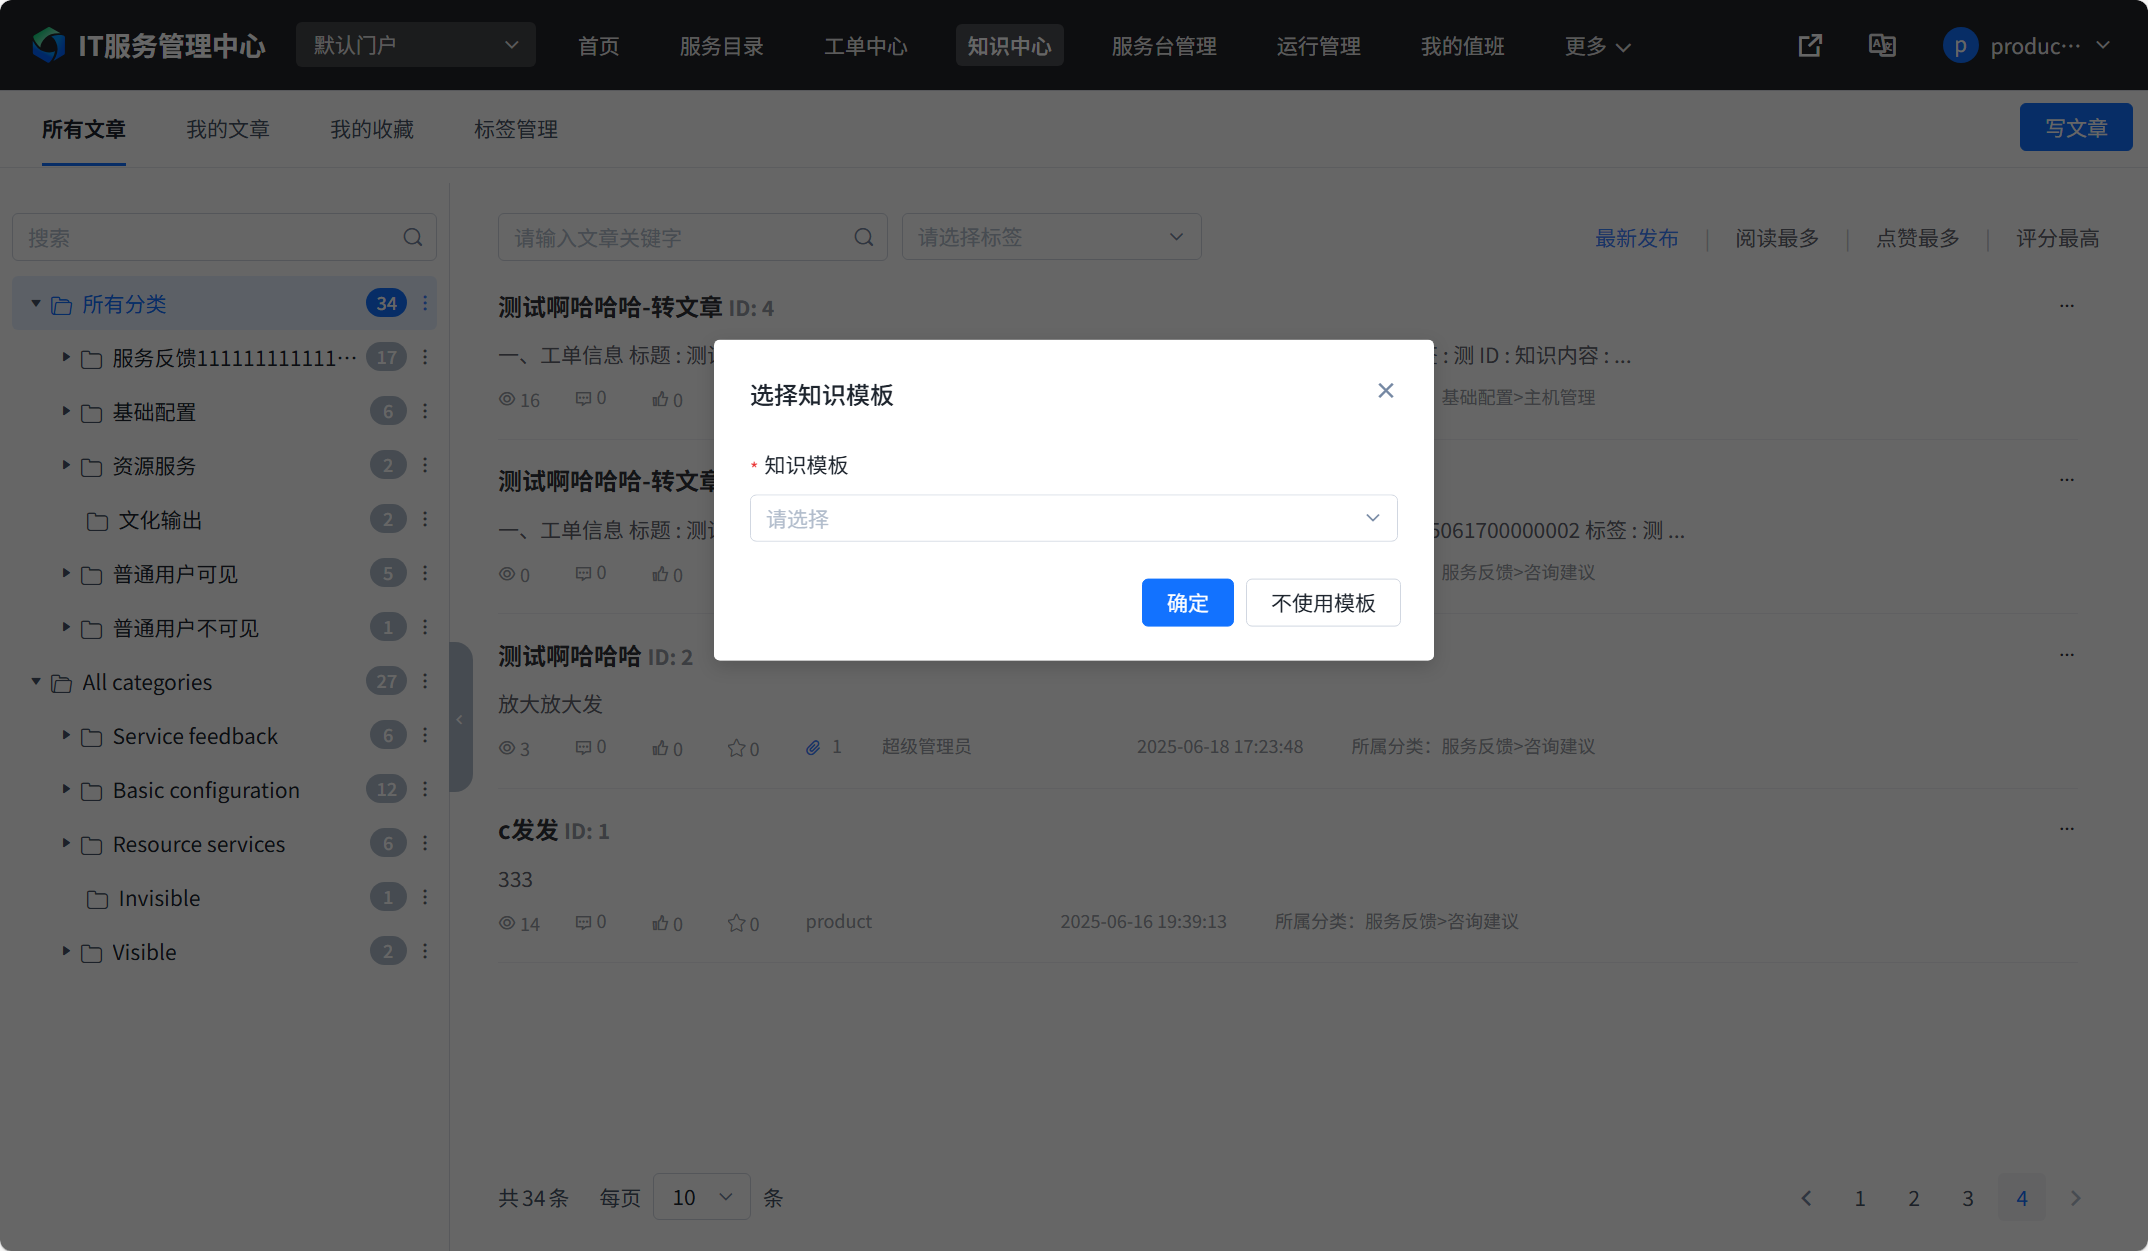Go to next page with the right arrow

coord(2075,1198)
